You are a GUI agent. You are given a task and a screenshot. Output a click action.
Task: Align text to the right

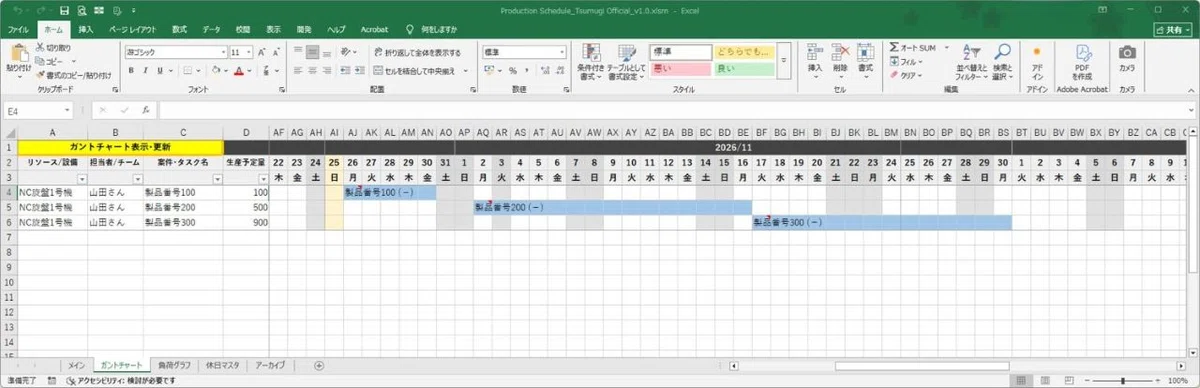pyautogui.click(x=328, y=70)
